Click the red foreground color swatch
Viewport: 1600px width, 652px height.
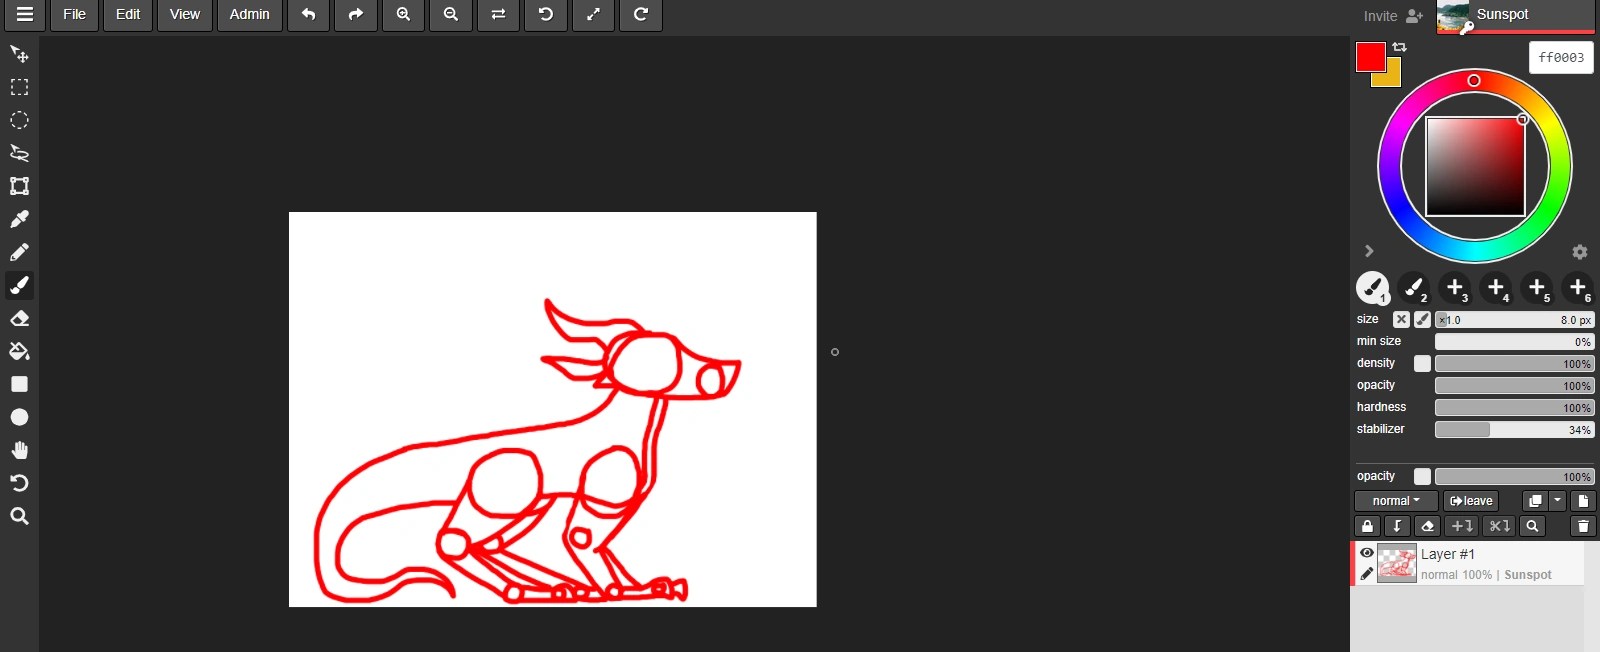1369,56
